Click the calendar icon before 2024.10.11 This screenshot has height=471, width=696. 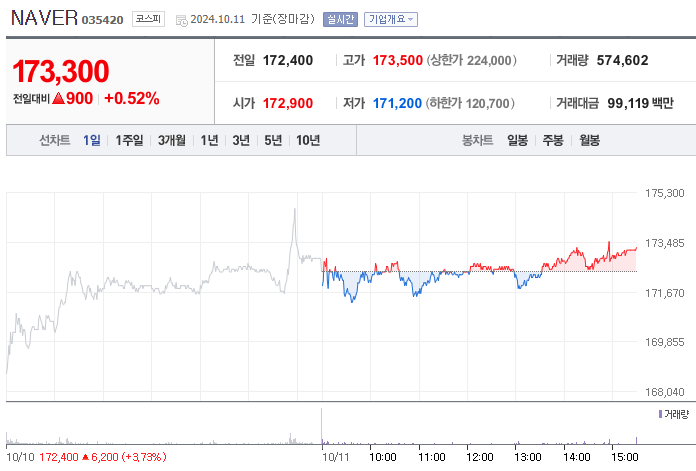coord(182,20)
